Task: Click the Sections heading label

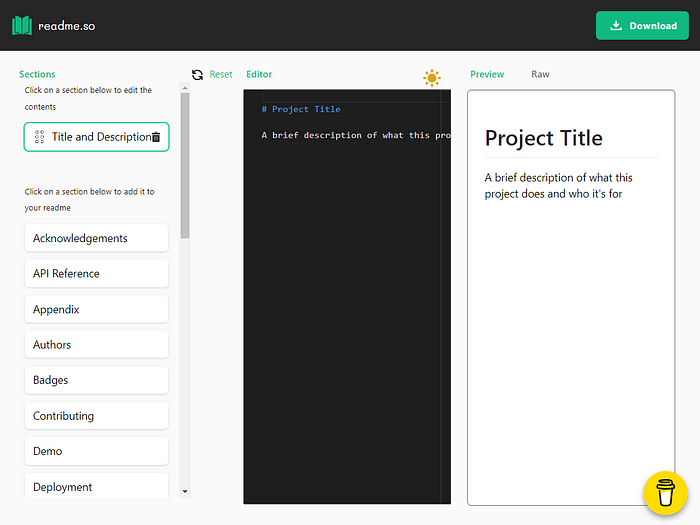Action: [37, 74]
